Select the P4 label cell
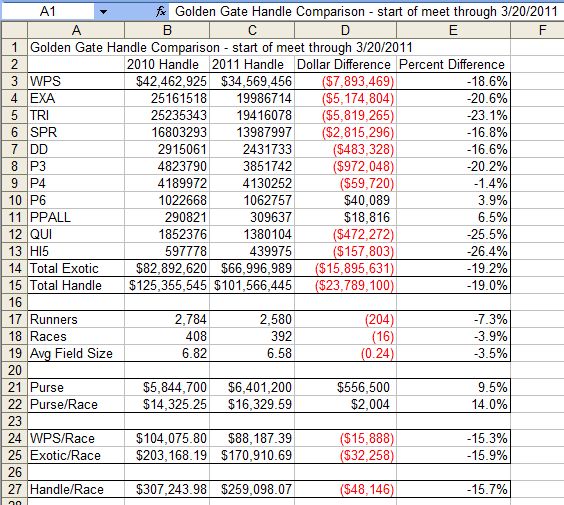The height and width of the screenshot is (505, 564). click(76, 183)
